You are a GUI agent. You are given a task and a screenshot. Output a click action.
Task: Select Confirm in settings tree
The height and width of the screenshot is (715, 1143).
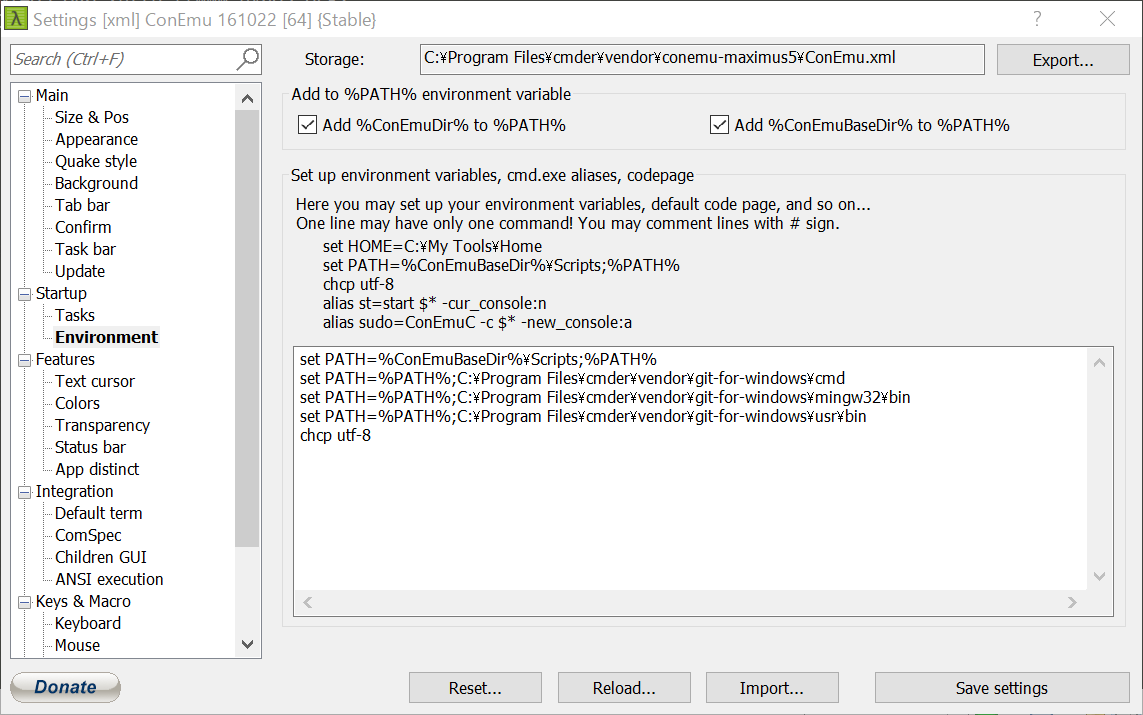83,227
